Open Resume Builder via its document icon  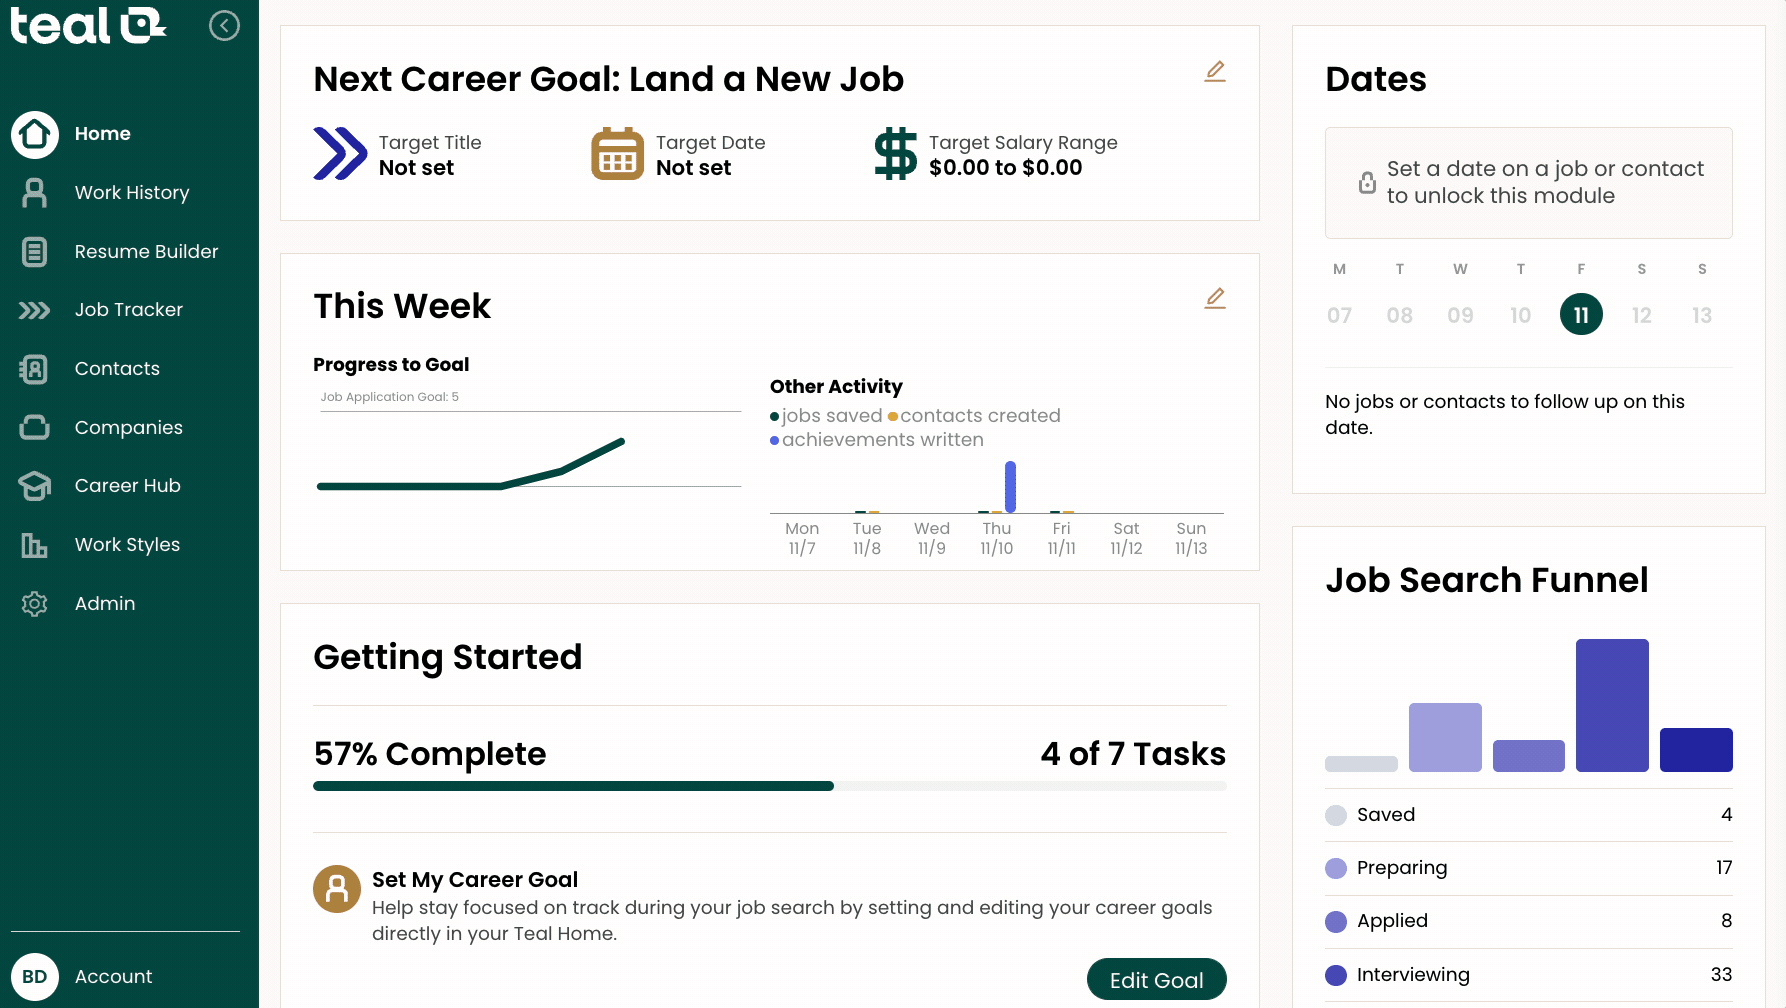(35, 252)
